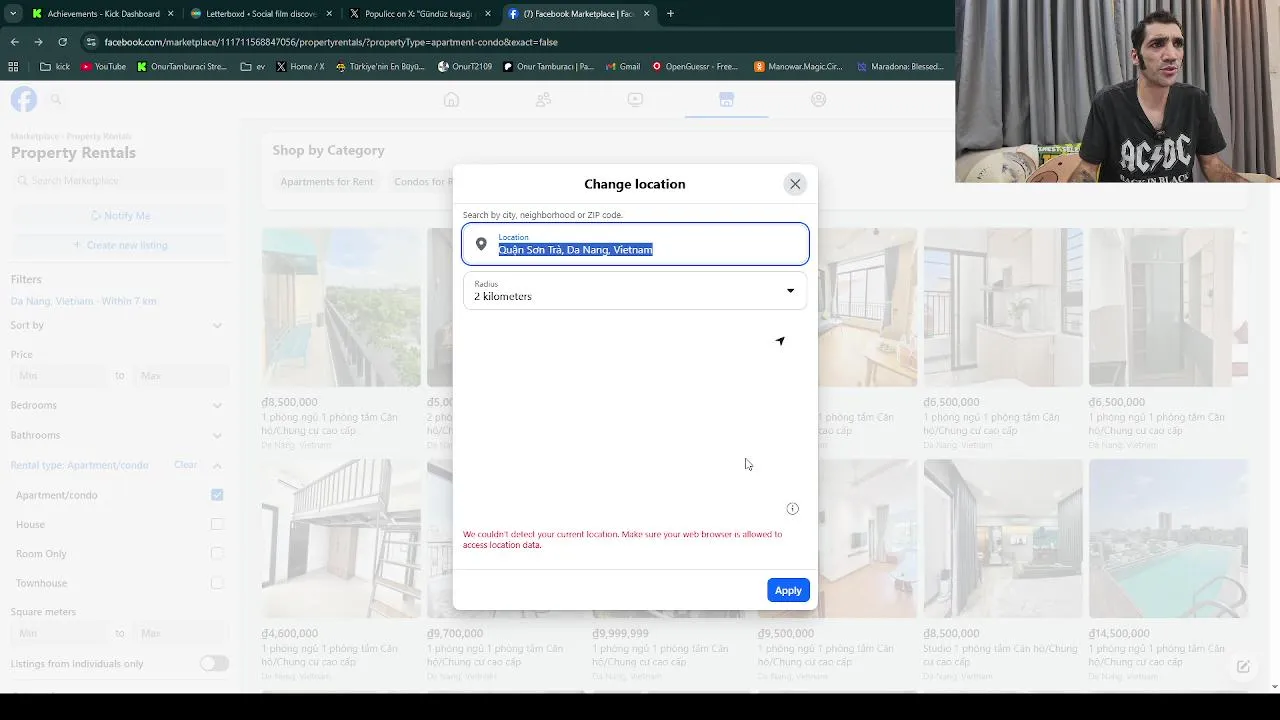This screenshot has height=720, width=1280.
Task: Check the Townhouse checkbox
Action: coord(217,583)
